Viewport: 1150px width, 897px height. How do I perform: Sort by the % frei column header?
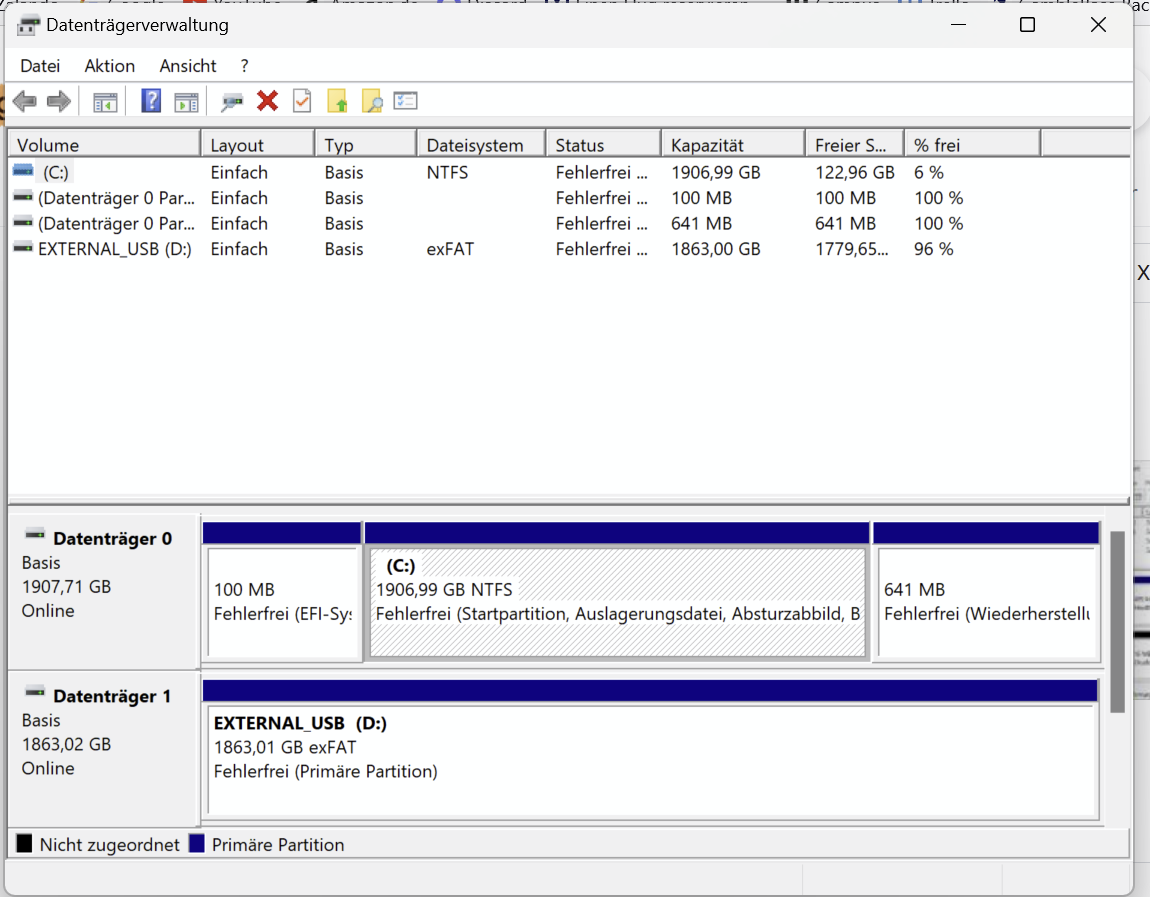coord(973,144)
